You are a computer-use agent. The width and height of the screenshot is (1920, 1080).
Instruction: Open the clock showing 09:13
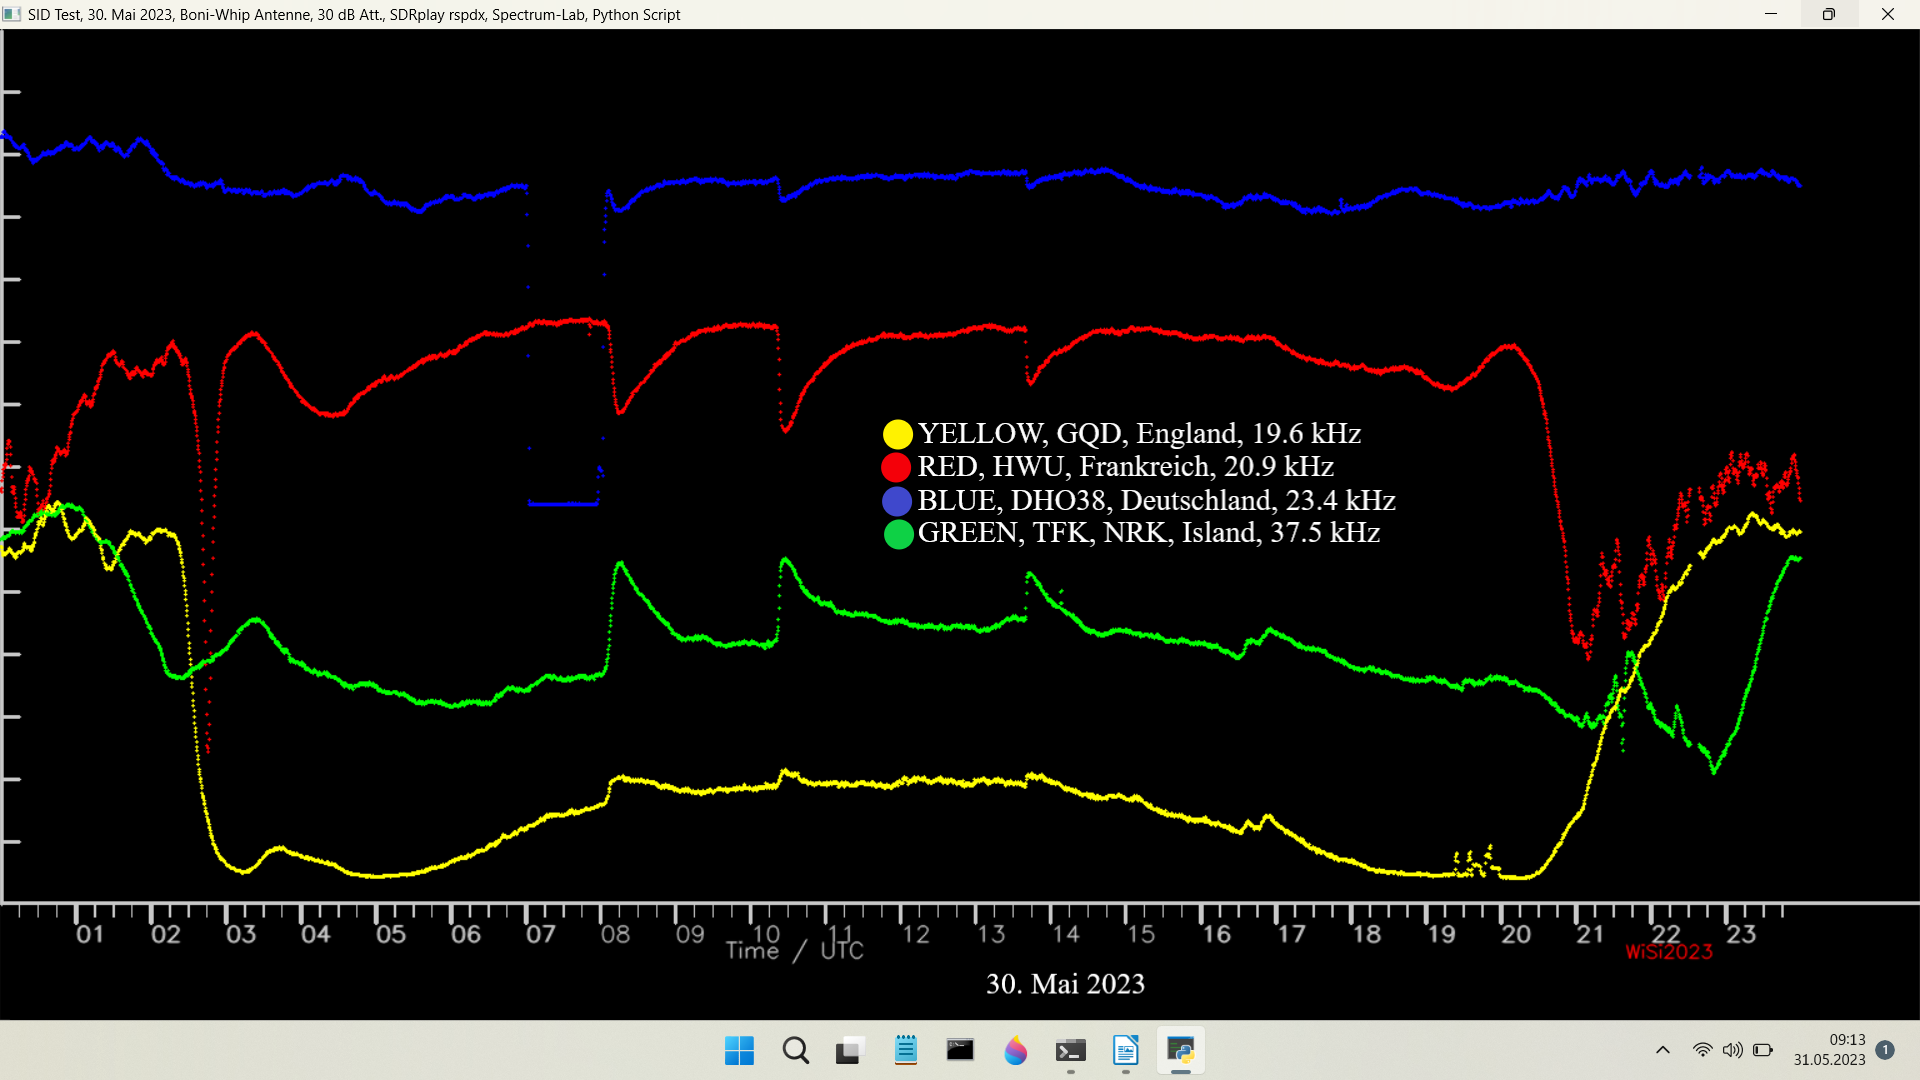(1829, 1050)
